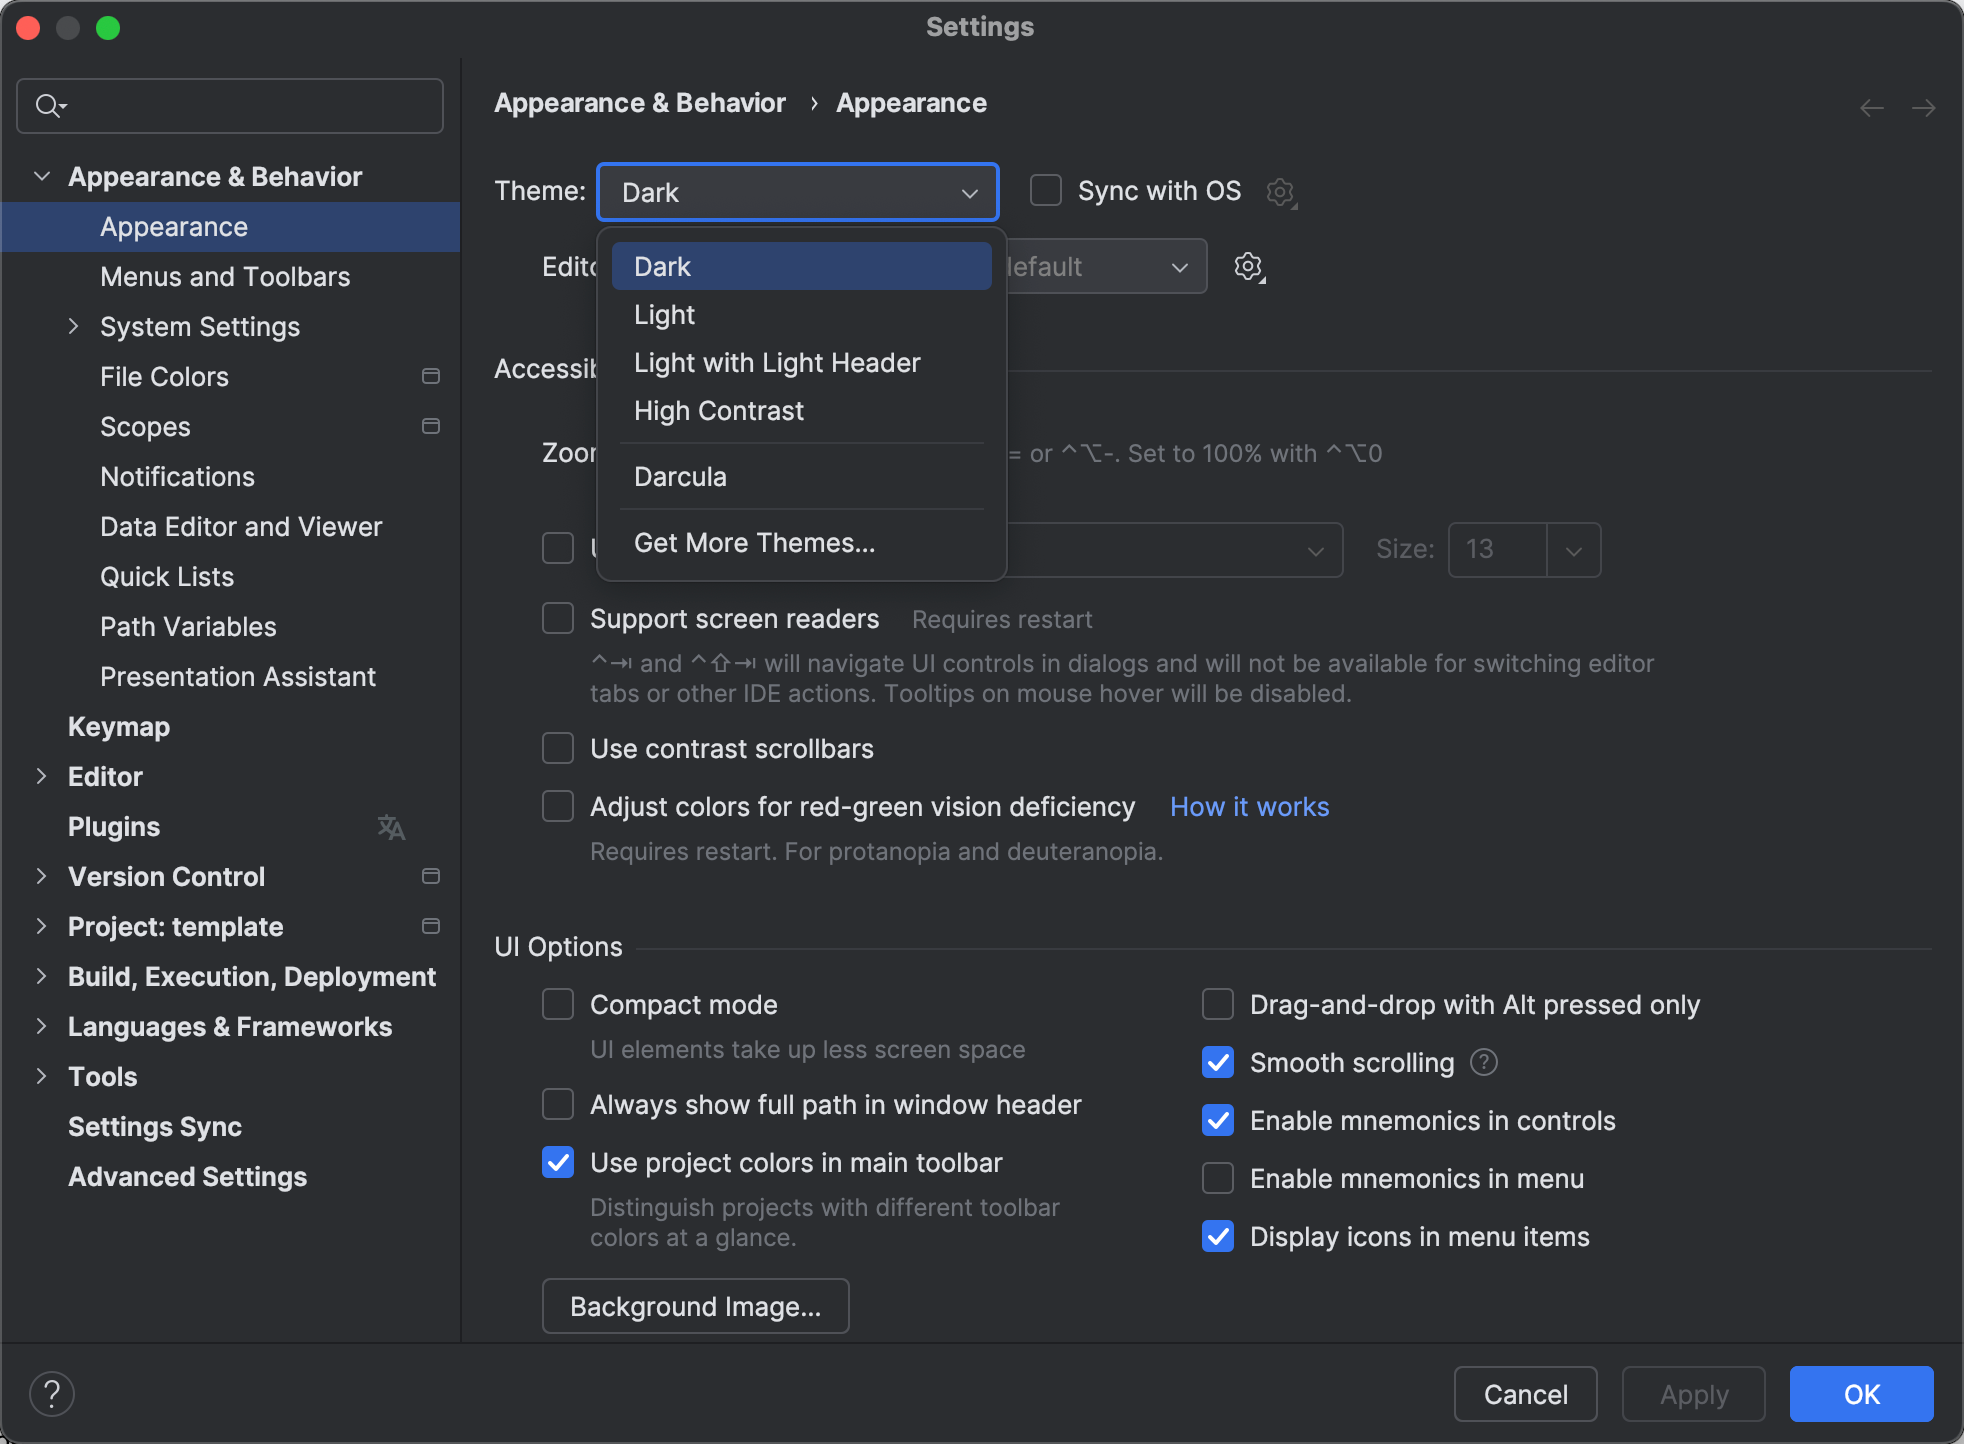Click the translation icon next to Plugins
This screenshot has height=1444, width=1964.
point(389,827)
